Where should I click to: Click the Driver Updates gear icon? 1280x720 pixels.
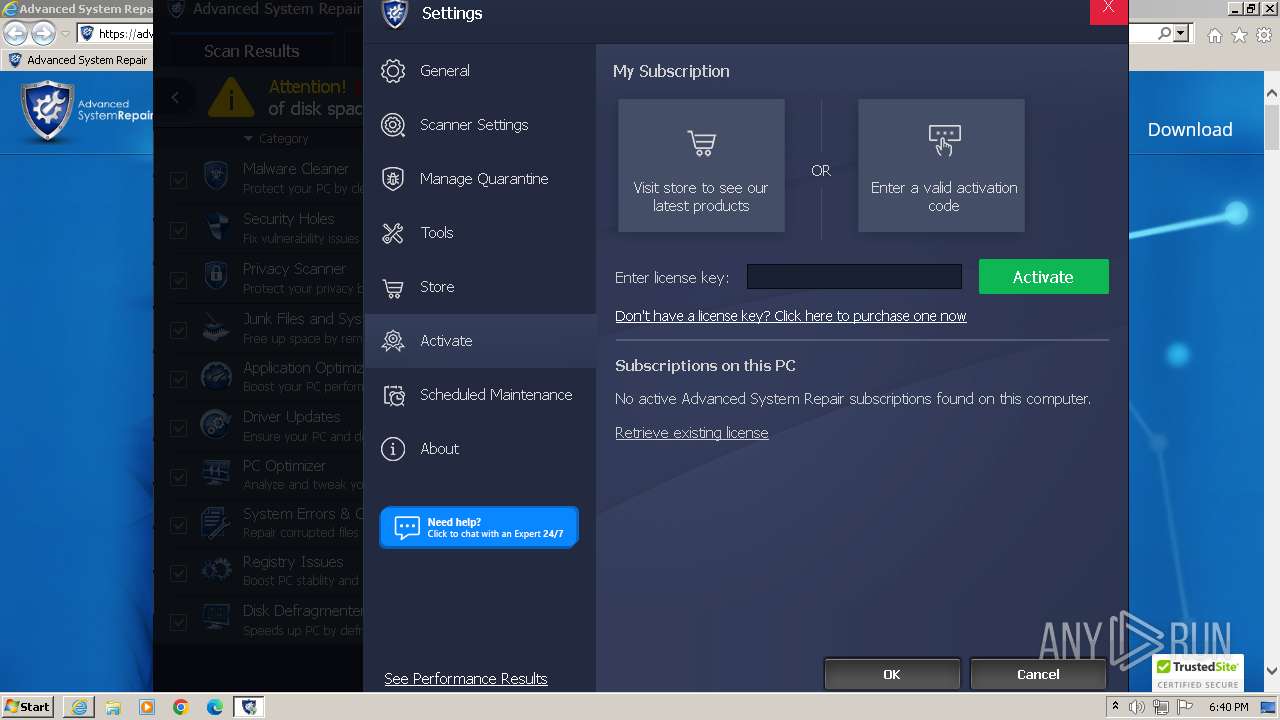tap(216, 425)
